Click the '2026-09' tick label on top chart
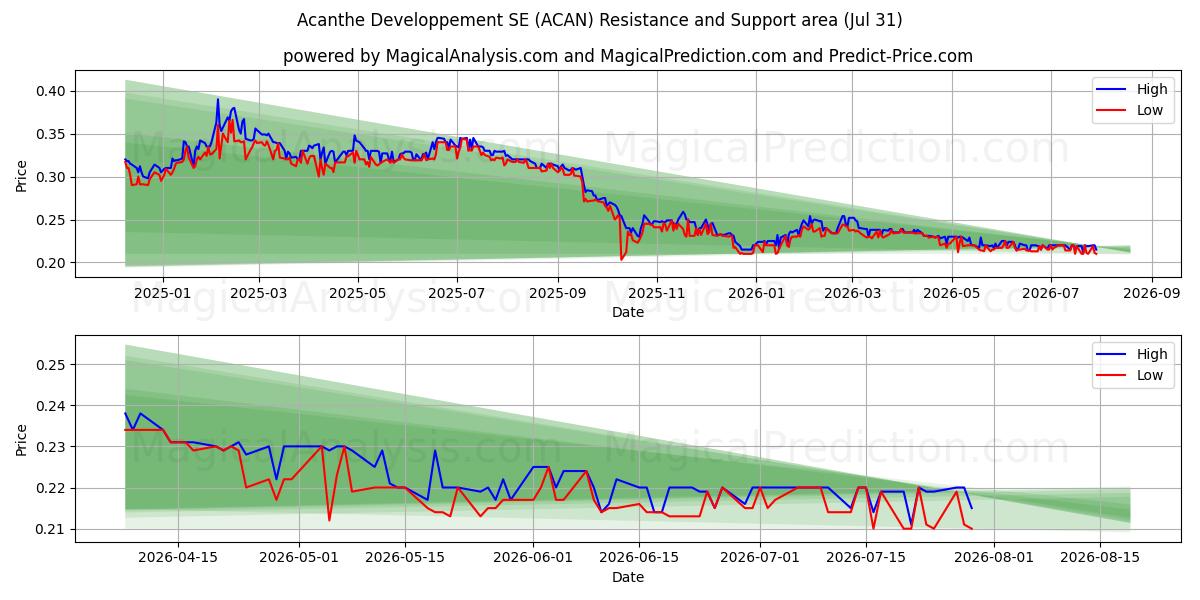 pyautogui.click(x=1151, y=294)
